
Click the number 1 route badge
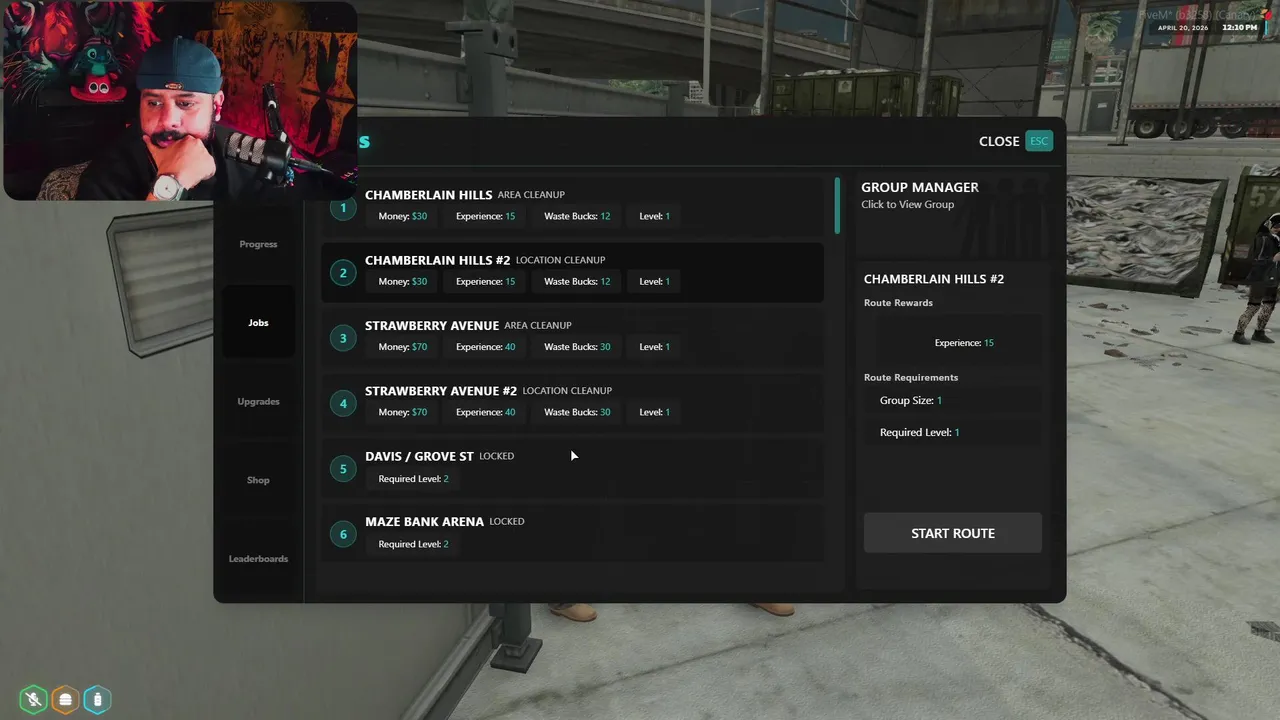343,208
